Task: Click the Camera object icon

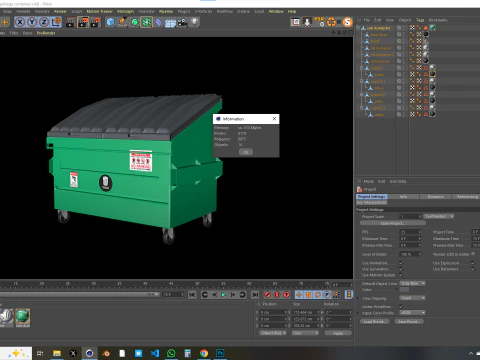Action: pyautogui.click(x=182, y=22)
